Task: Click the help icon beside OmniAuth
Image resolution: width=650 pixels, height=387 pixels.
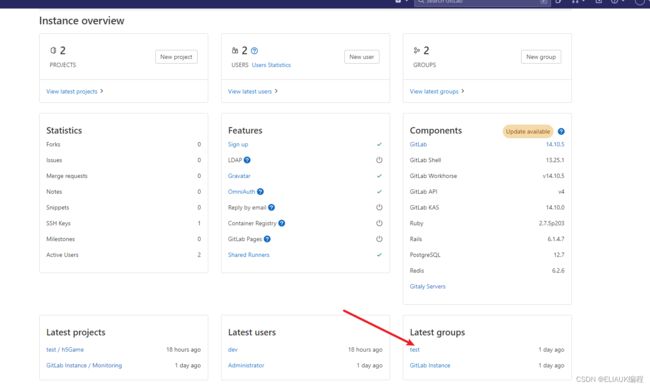Action: click(260, 191)
